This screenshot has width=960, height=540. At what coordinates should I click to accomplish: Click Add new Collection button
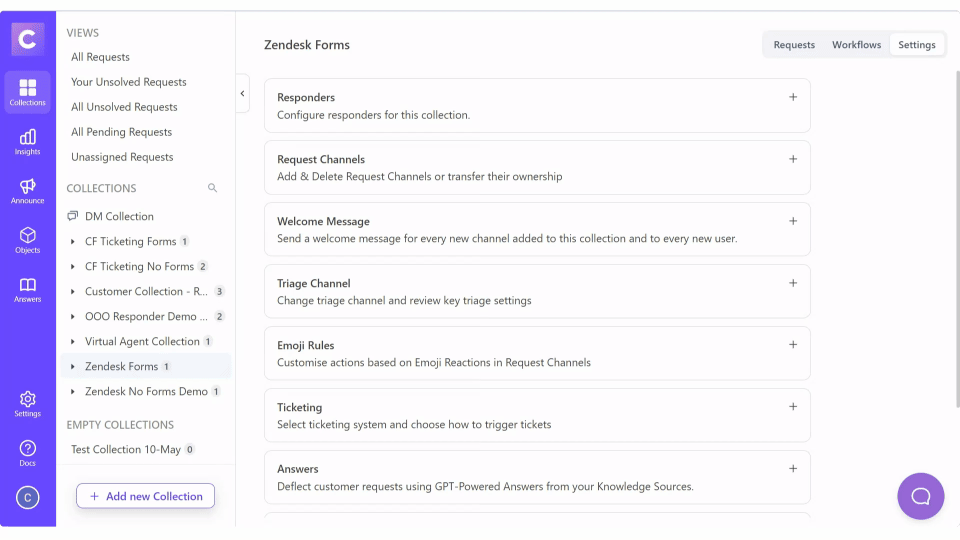(x=145, y=496)
